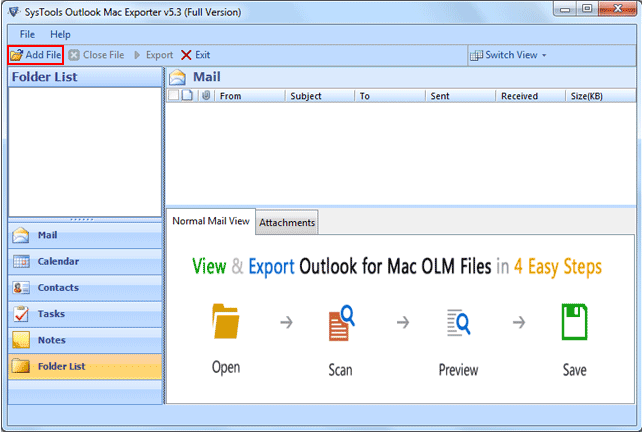The width and height of the screenshot is (642, 432).
Task: Minimize the SysTools window
Action: pyautogui.click(x=565, y=9)
